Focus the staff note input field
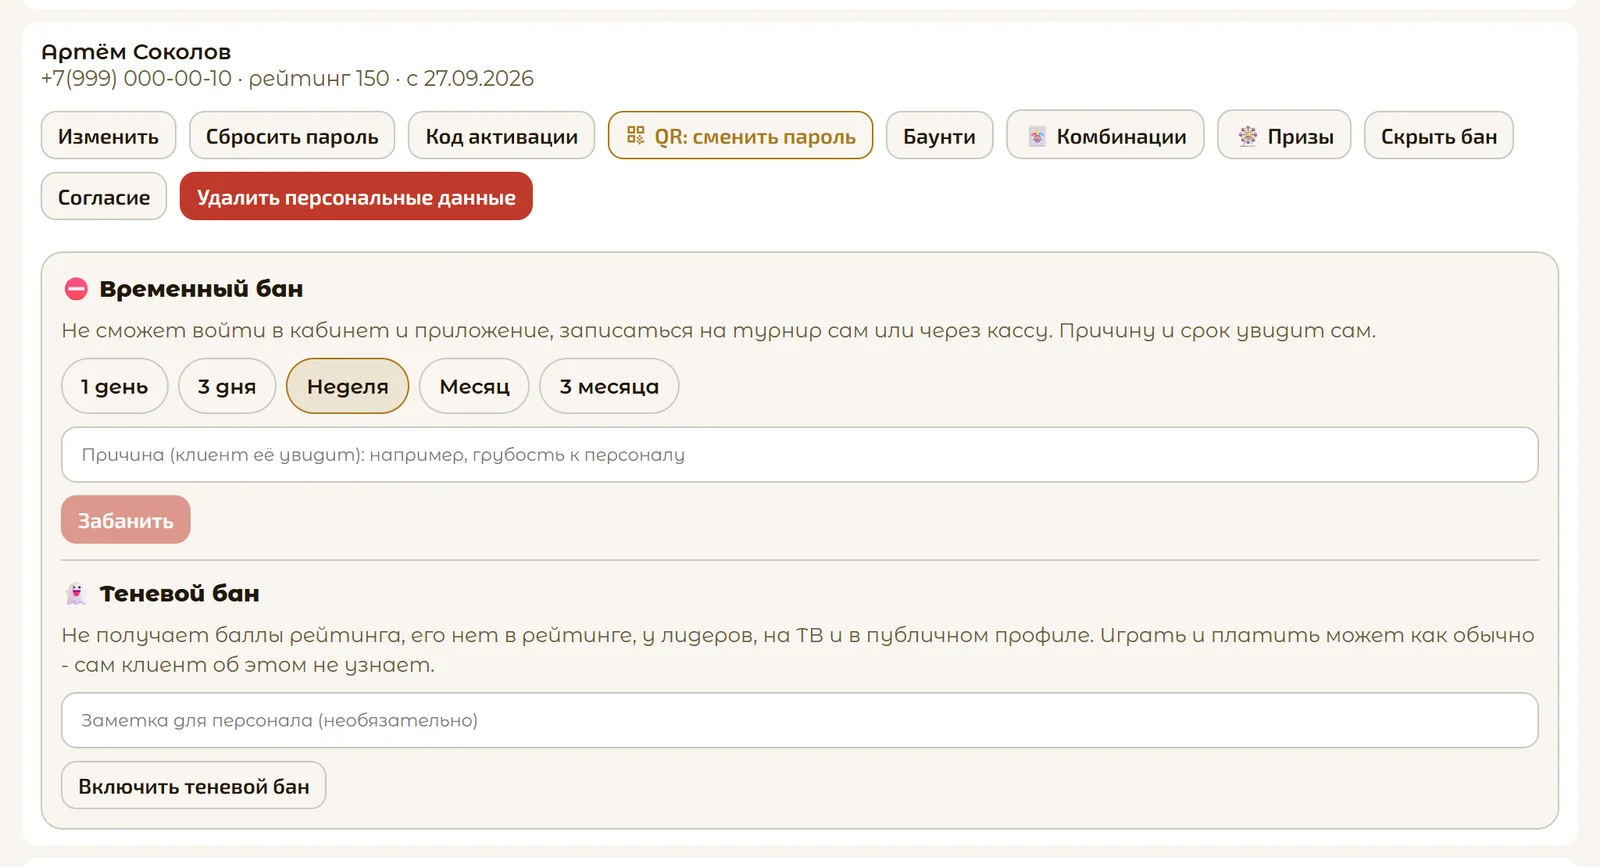 pyautogui.click(x=799, y=720)
